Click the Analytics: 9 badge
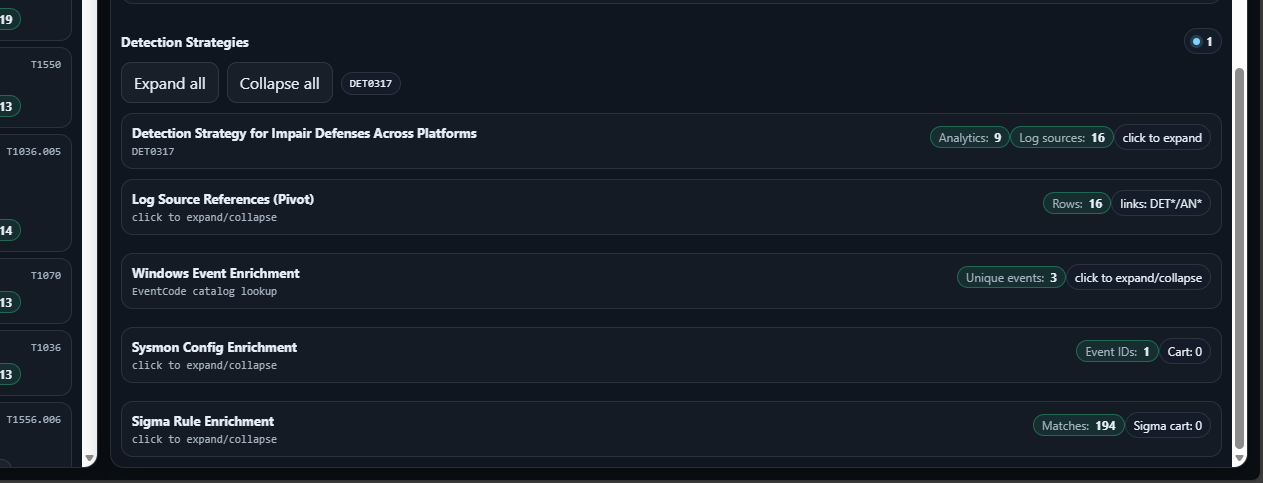The image size is (1263, 483). click(969, 138)
